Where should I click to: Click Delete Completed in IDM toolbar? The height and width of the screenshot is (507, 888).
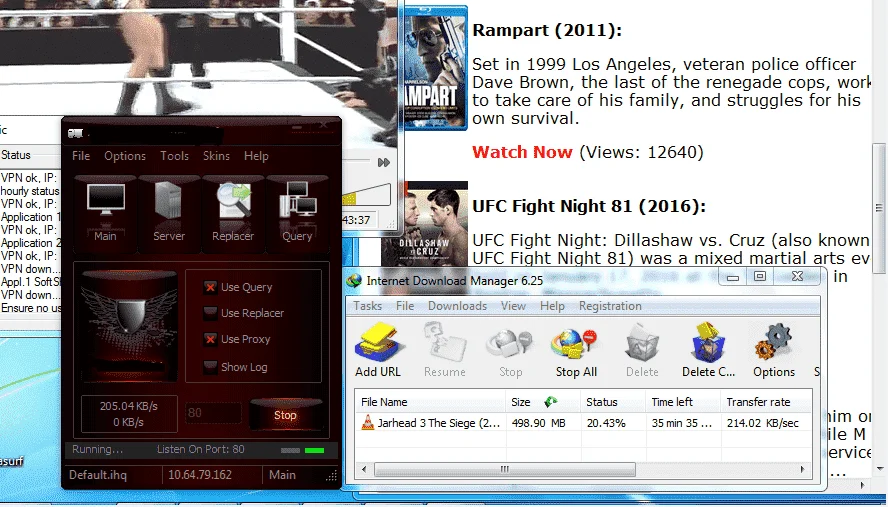click(708, 350)
